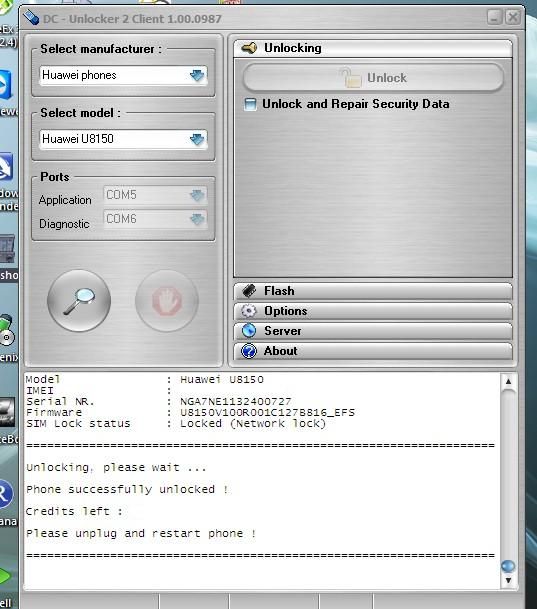Enable Unlock and Repair Security Data checkbox
The width and height of the screenshot is (537, 609).
tap(250, 104)
